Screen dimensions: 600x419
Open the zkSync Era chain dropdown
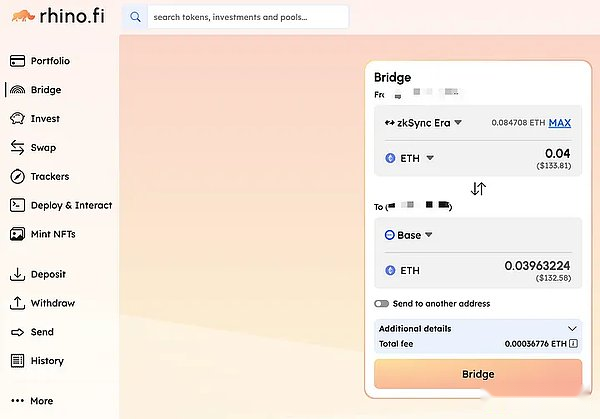click(x=423, y=123)
